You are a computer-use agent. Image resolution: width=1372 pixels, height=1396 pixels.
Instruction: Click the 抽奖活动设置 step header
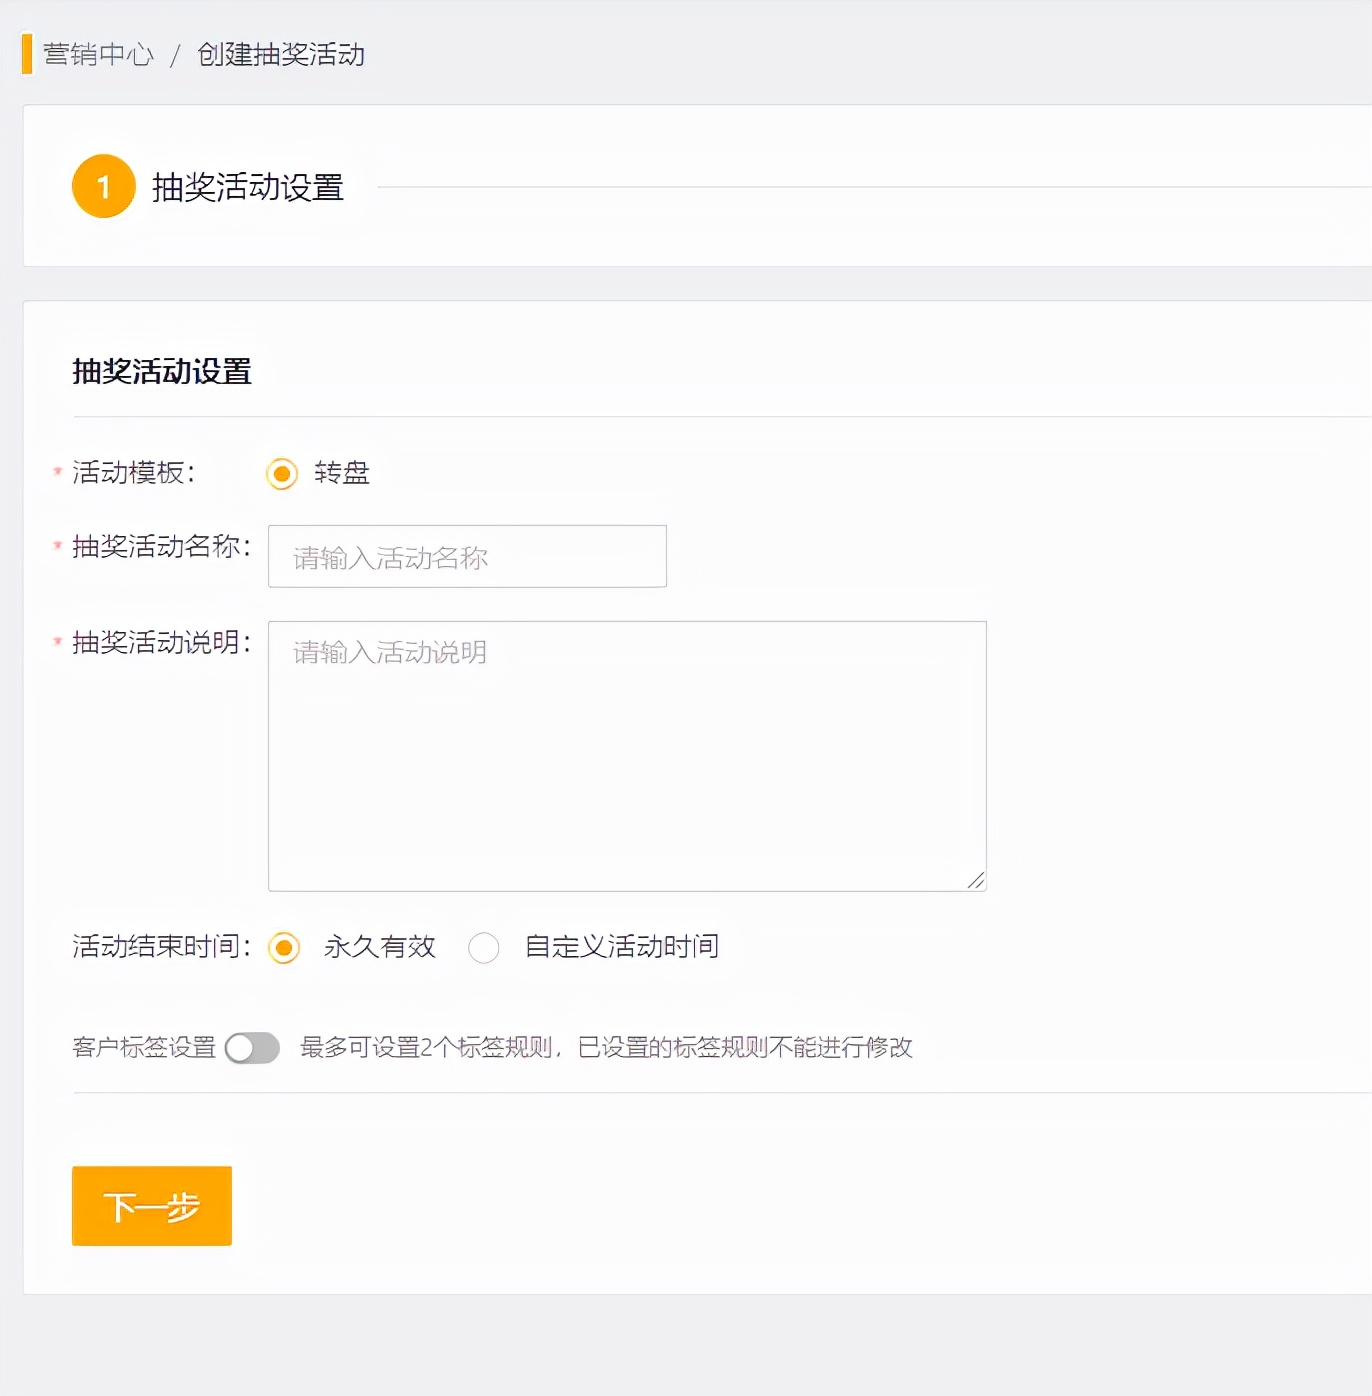click(245, 186)
